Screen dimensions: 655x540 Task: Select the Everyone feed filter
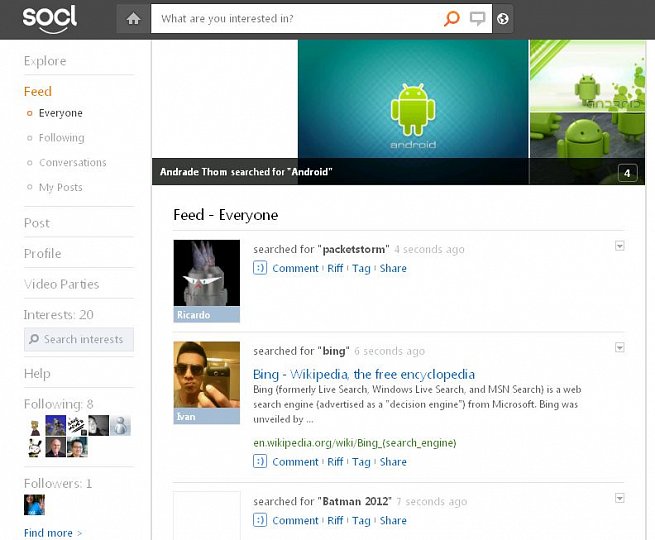pyautogui.click(x=61, y=113)
